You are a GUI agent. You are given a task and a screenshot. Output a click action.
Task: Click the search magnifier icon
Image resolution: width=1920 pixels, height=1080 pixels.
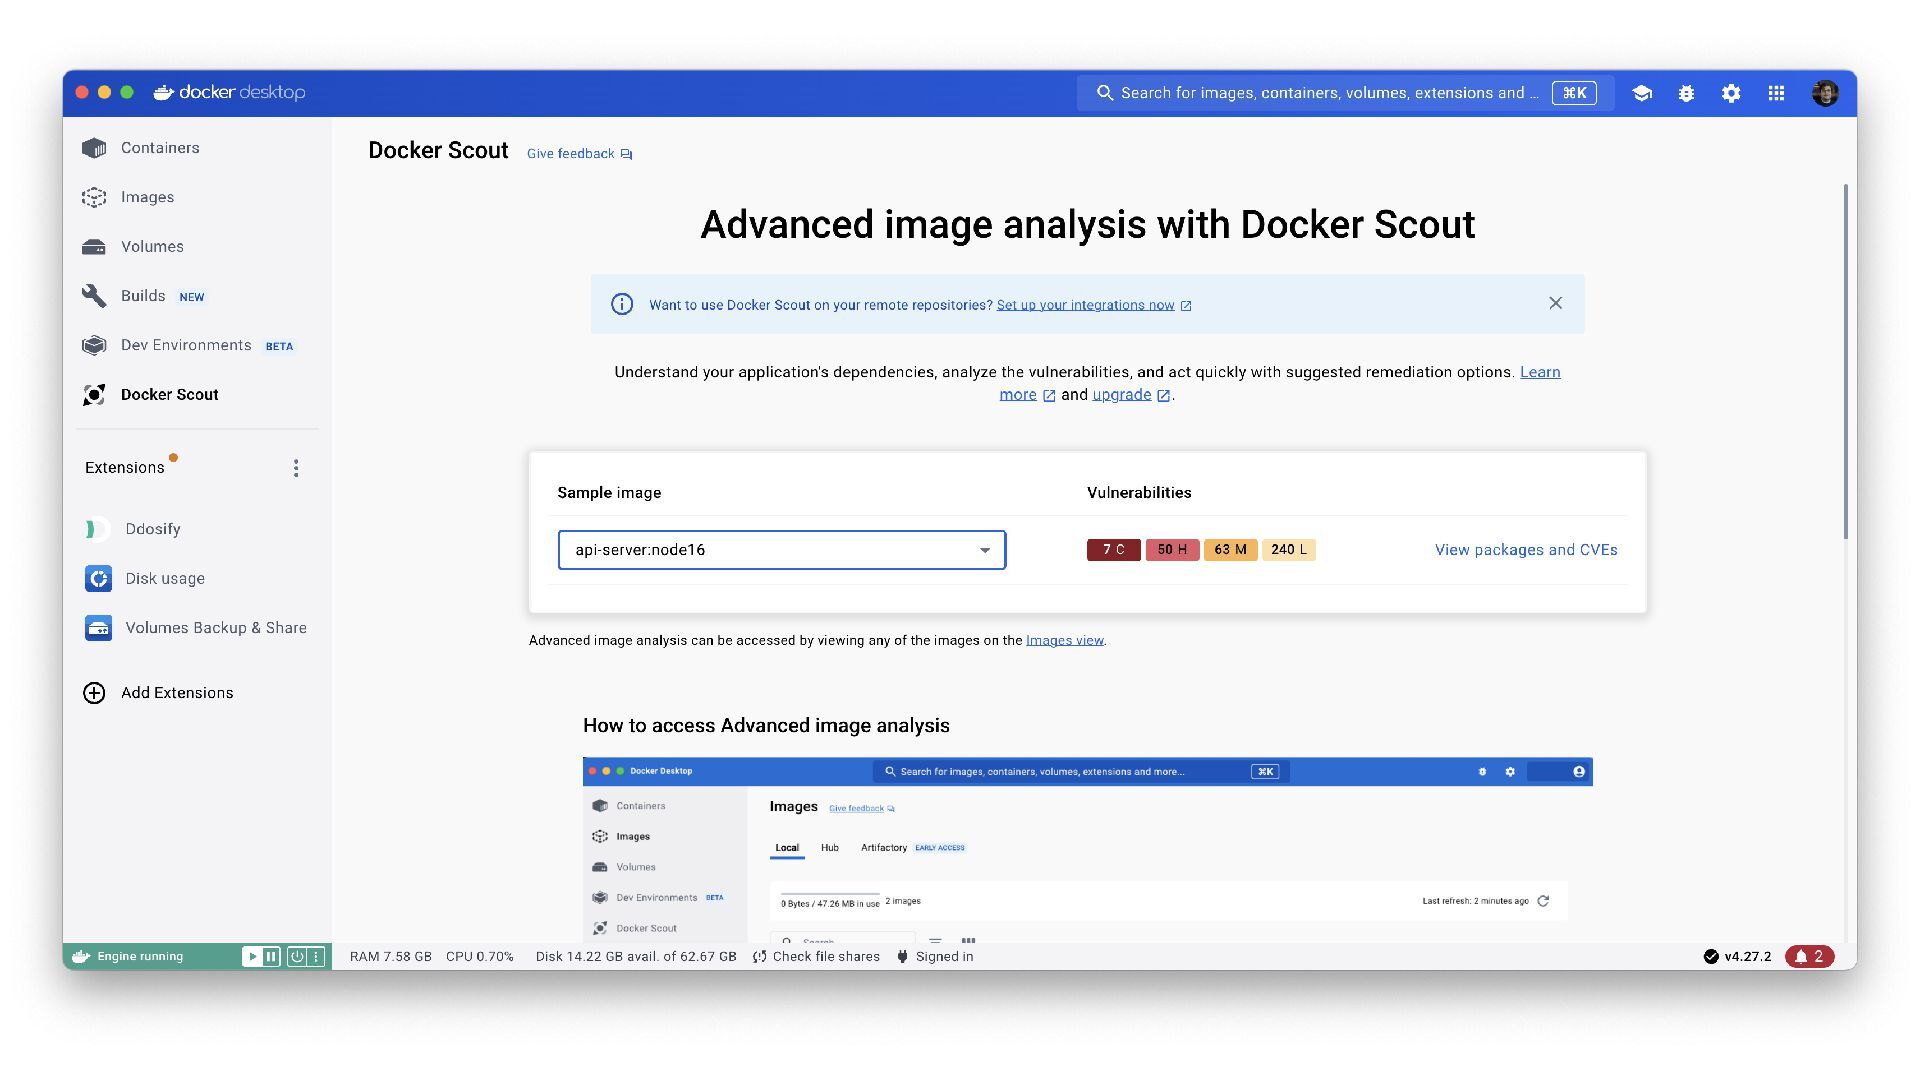coord(1104,93)
